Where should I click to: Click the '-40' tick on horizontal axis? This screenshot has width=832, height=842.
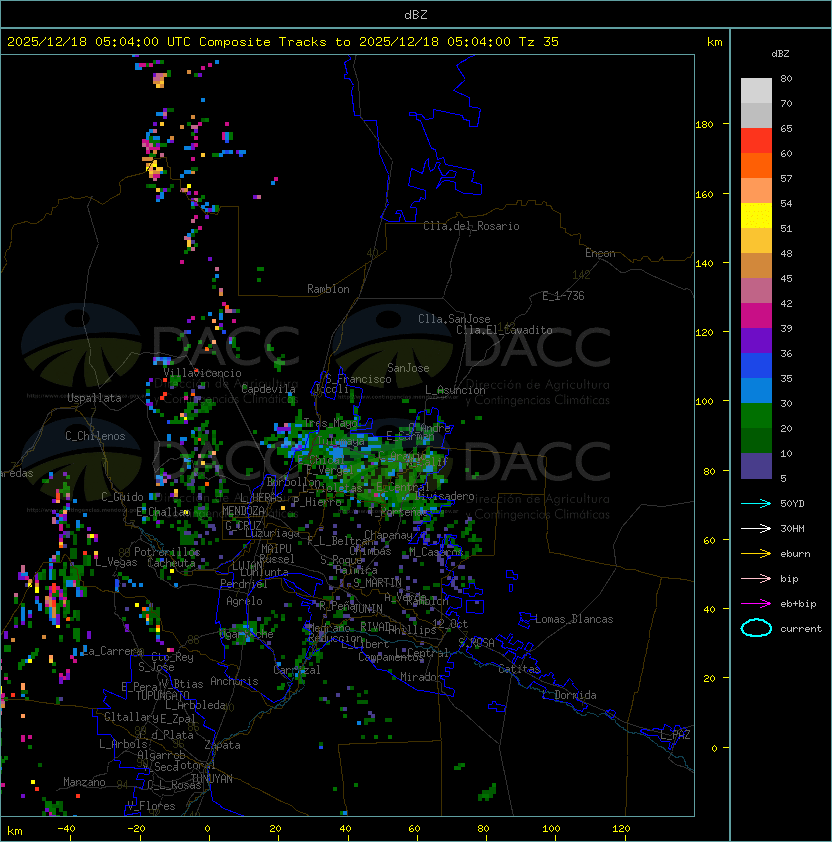pos(66,829)
